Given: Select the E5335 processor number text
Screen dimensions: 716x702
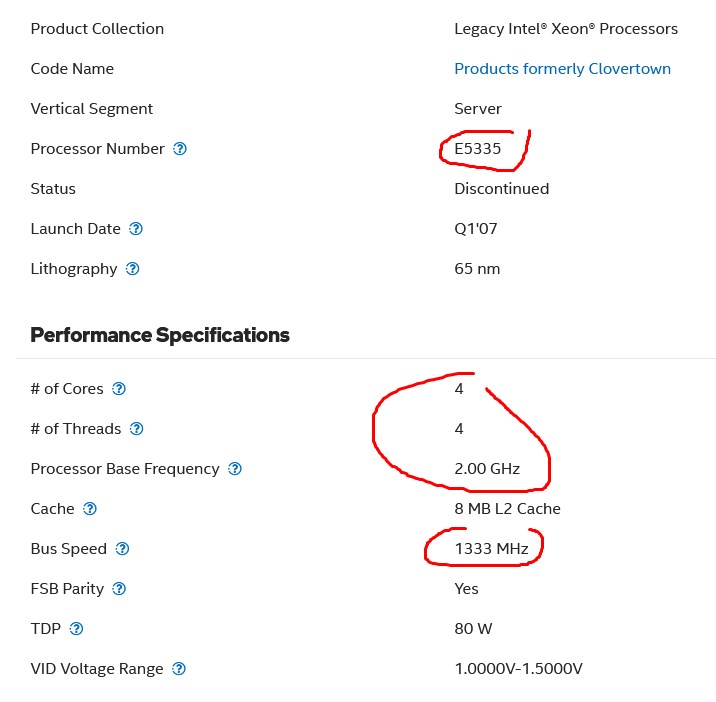Looking at the screenshot, I should [478, 149].
